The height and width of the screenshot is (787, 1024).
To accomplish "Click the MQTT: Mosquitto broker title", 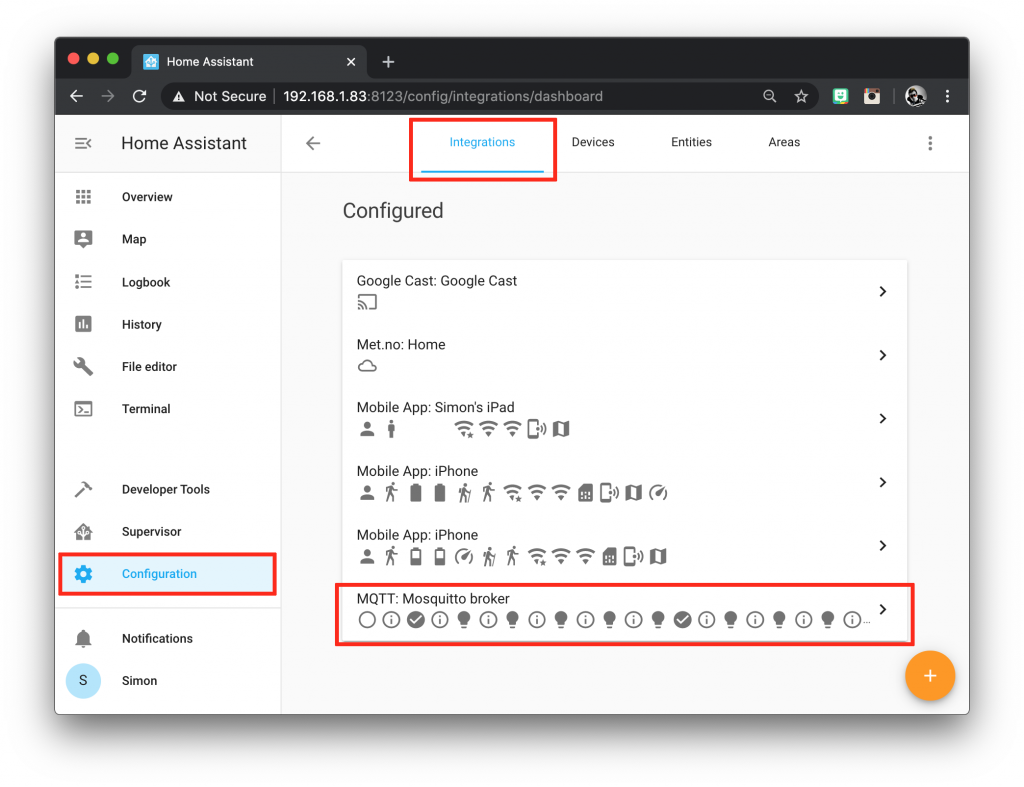I will pos(433,599).
